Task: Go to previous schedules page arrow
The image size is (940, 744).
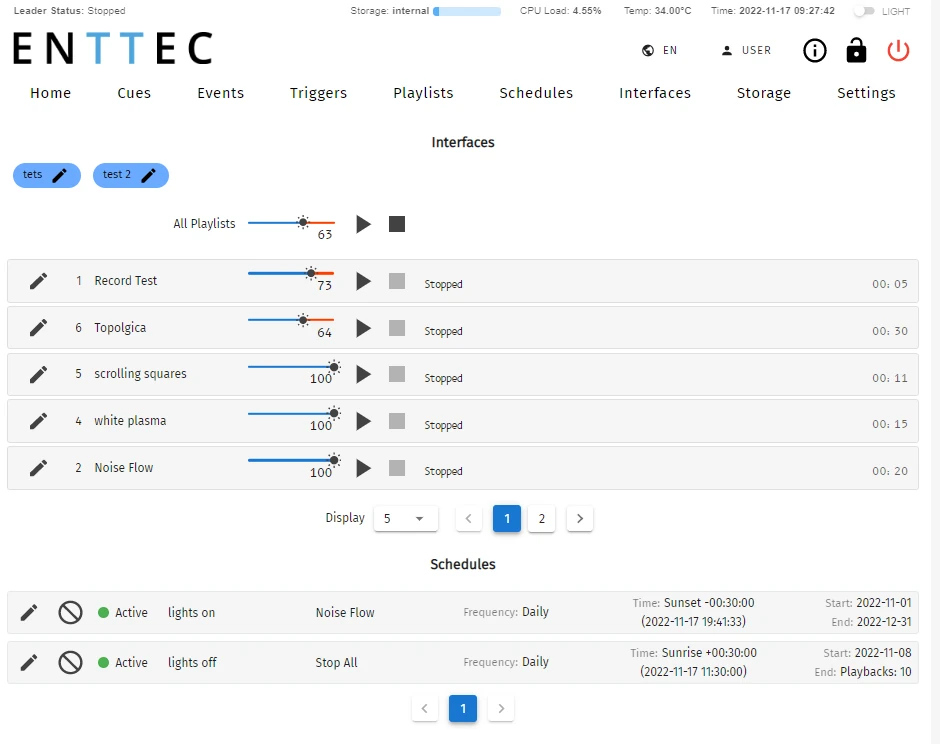Action: pyautogui.click(x=424, y=709)
